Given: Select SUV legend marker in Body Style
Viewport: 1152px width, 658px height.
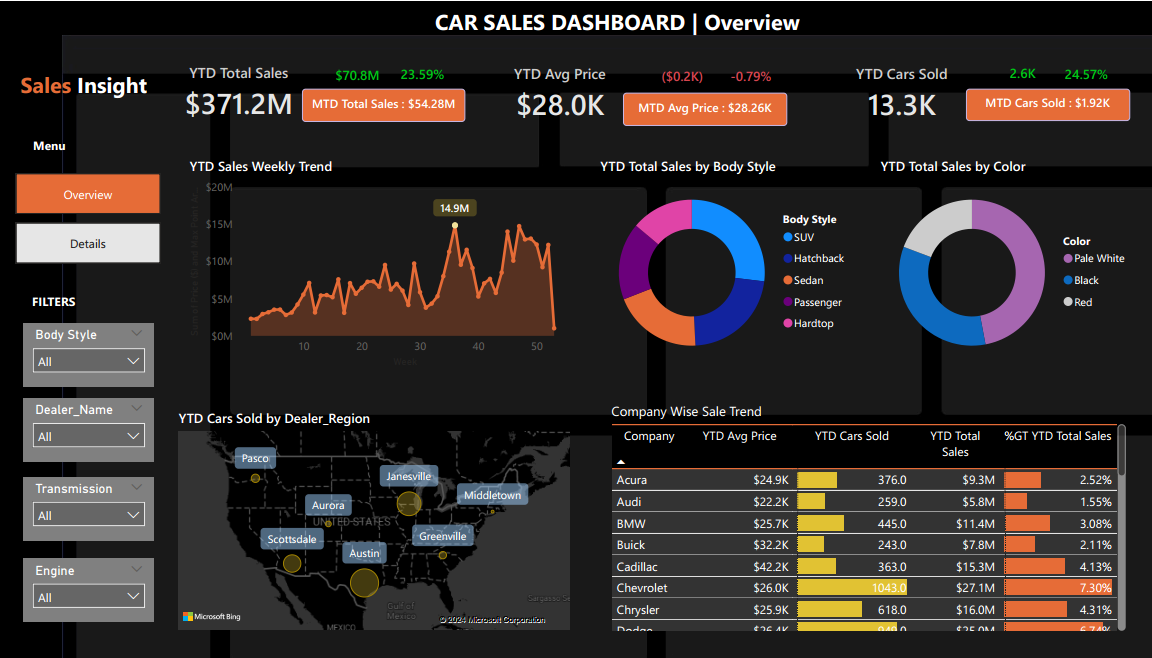Looking at the screenshot, I should [x=788, y=237].
